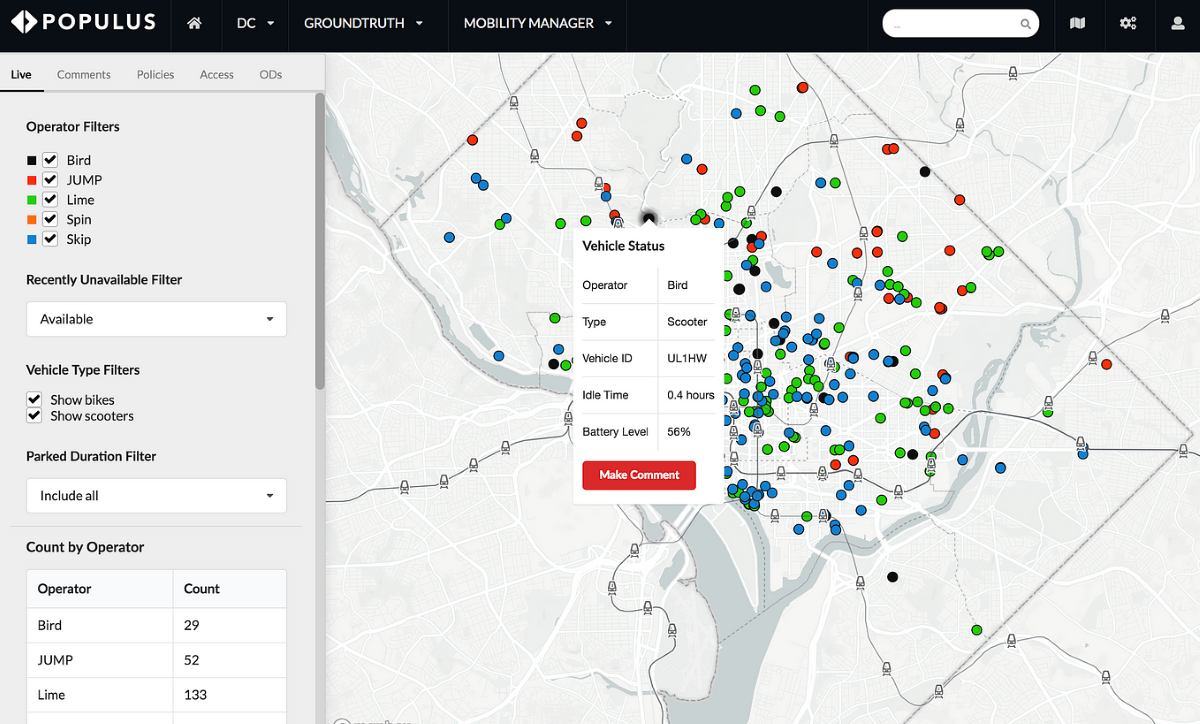The height and width of the screenshot is (724, 1200).
Task: Click the Vehicle ID value UL1HW
Action: click(x=687, y=358)
